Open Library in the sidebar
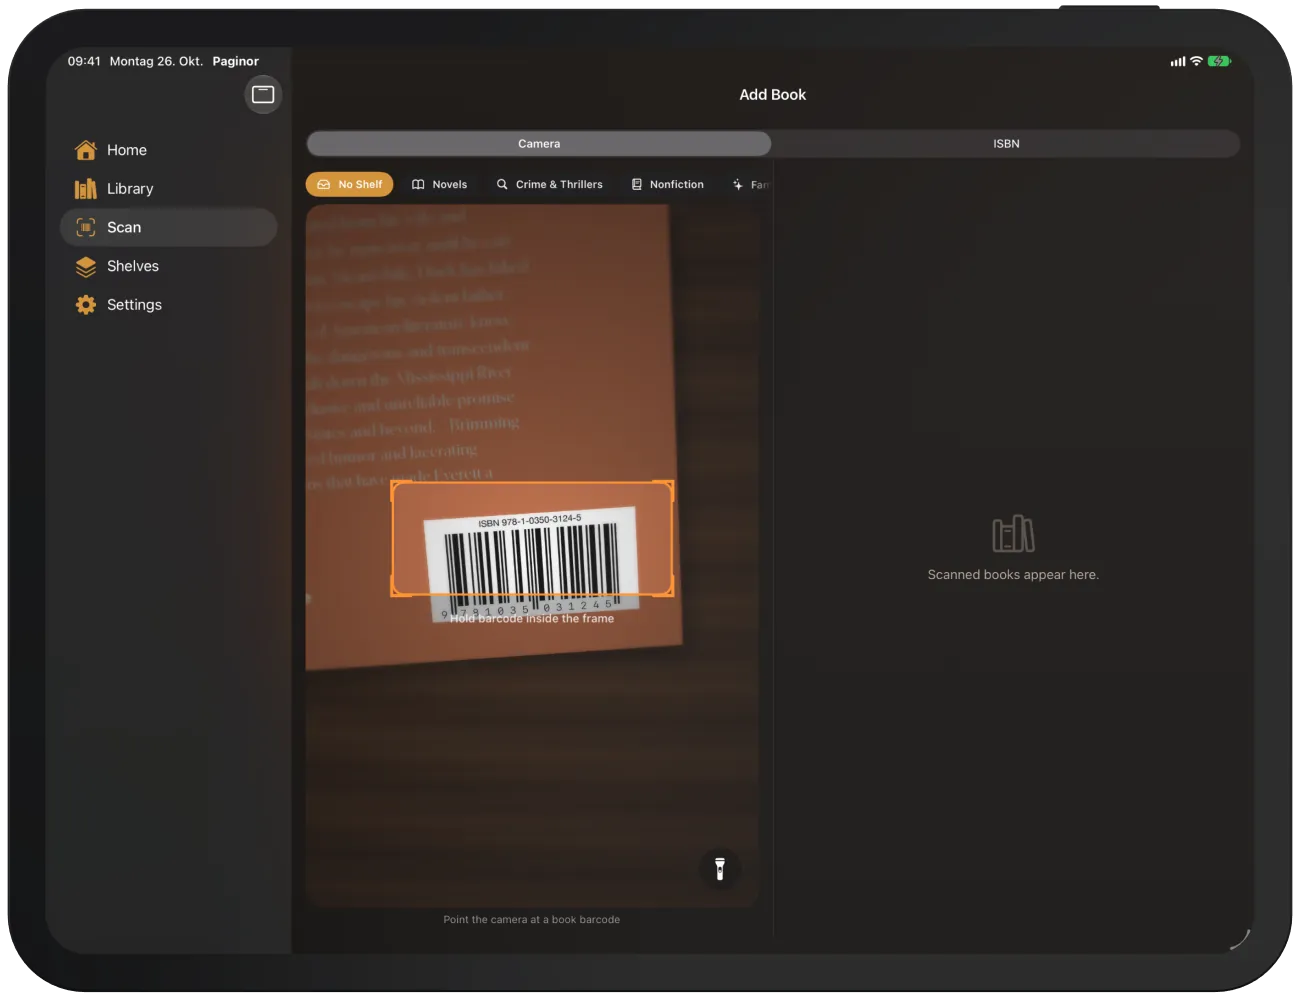Screen dimensions: 1300x998 tap(168, 189)
